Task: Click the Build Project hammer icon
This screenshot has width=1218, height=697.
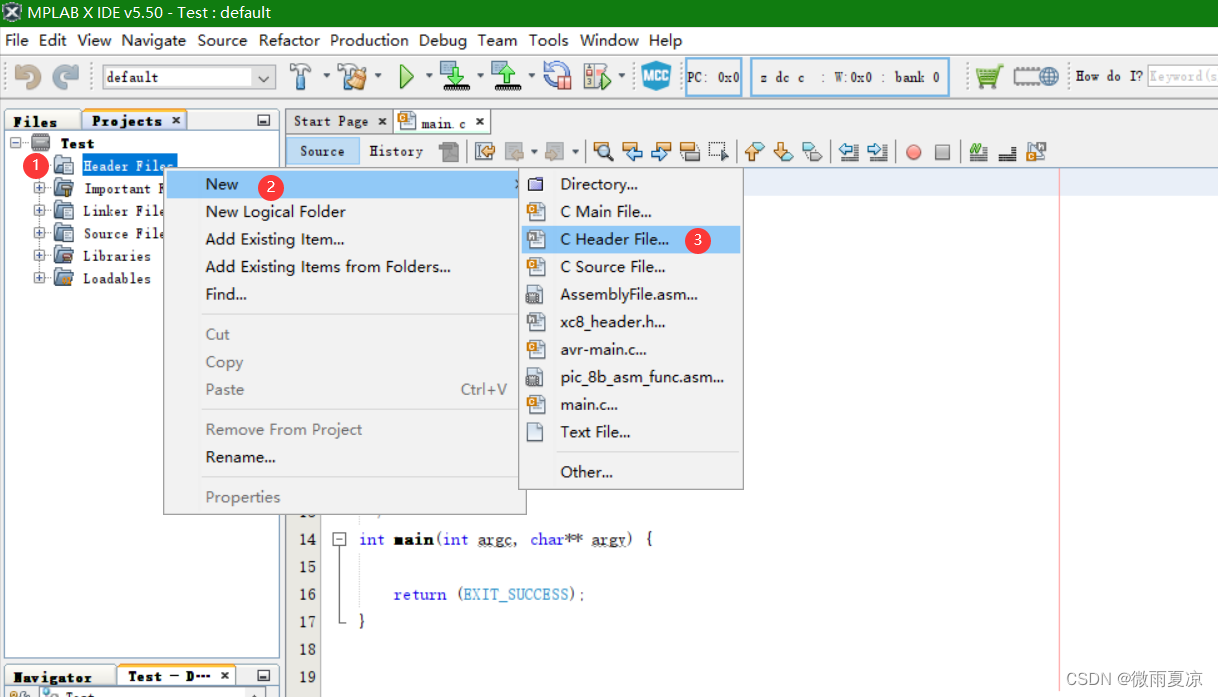Action: coord(300,76)
